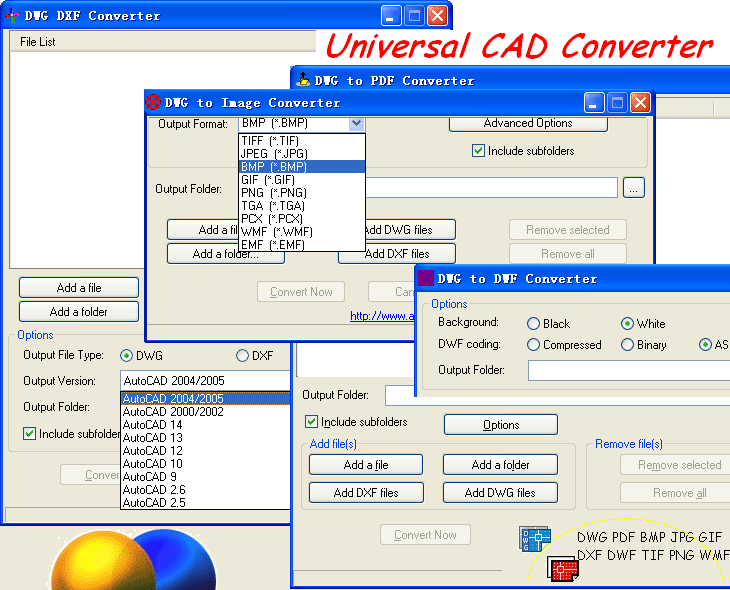Click the File List column header
This screenshot has width=730, height=590.
163,42
